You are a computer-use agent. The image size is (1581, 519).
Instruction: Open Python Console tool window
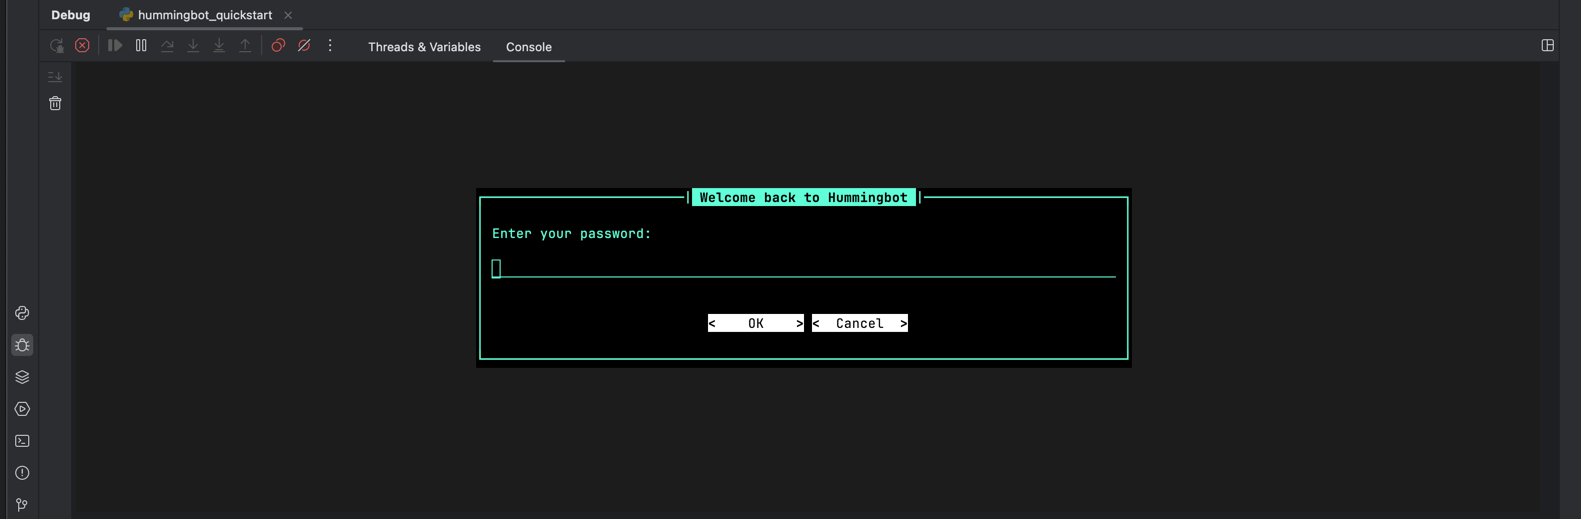click(22, 313)
